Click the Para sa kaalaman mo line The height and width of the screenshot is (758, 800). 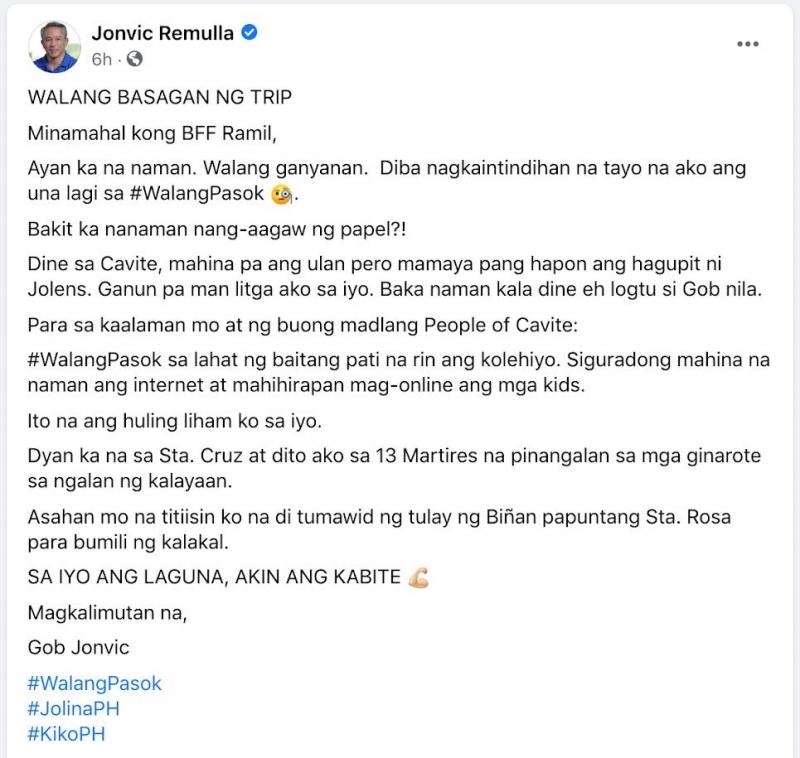point(303,325)
